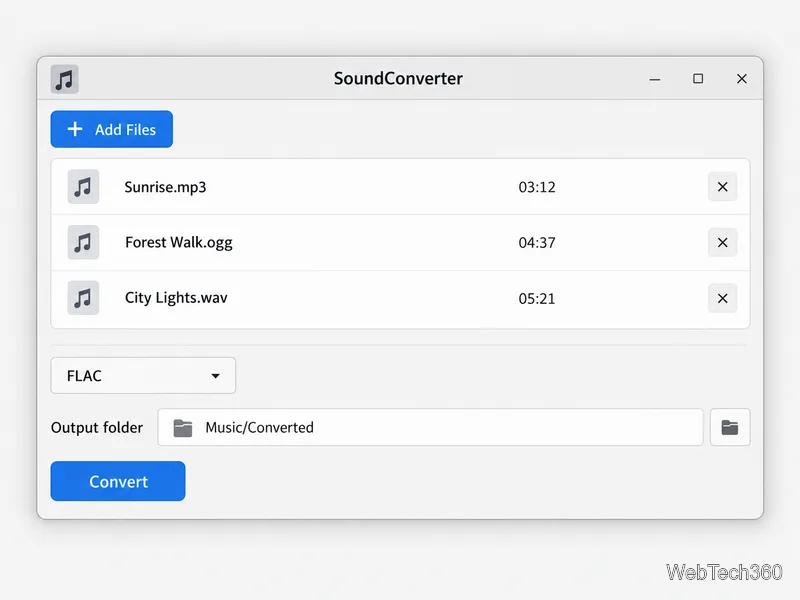Select the Forest Walk.ogg file name
The height and width of the screenshot is (600, 800).
179,242
